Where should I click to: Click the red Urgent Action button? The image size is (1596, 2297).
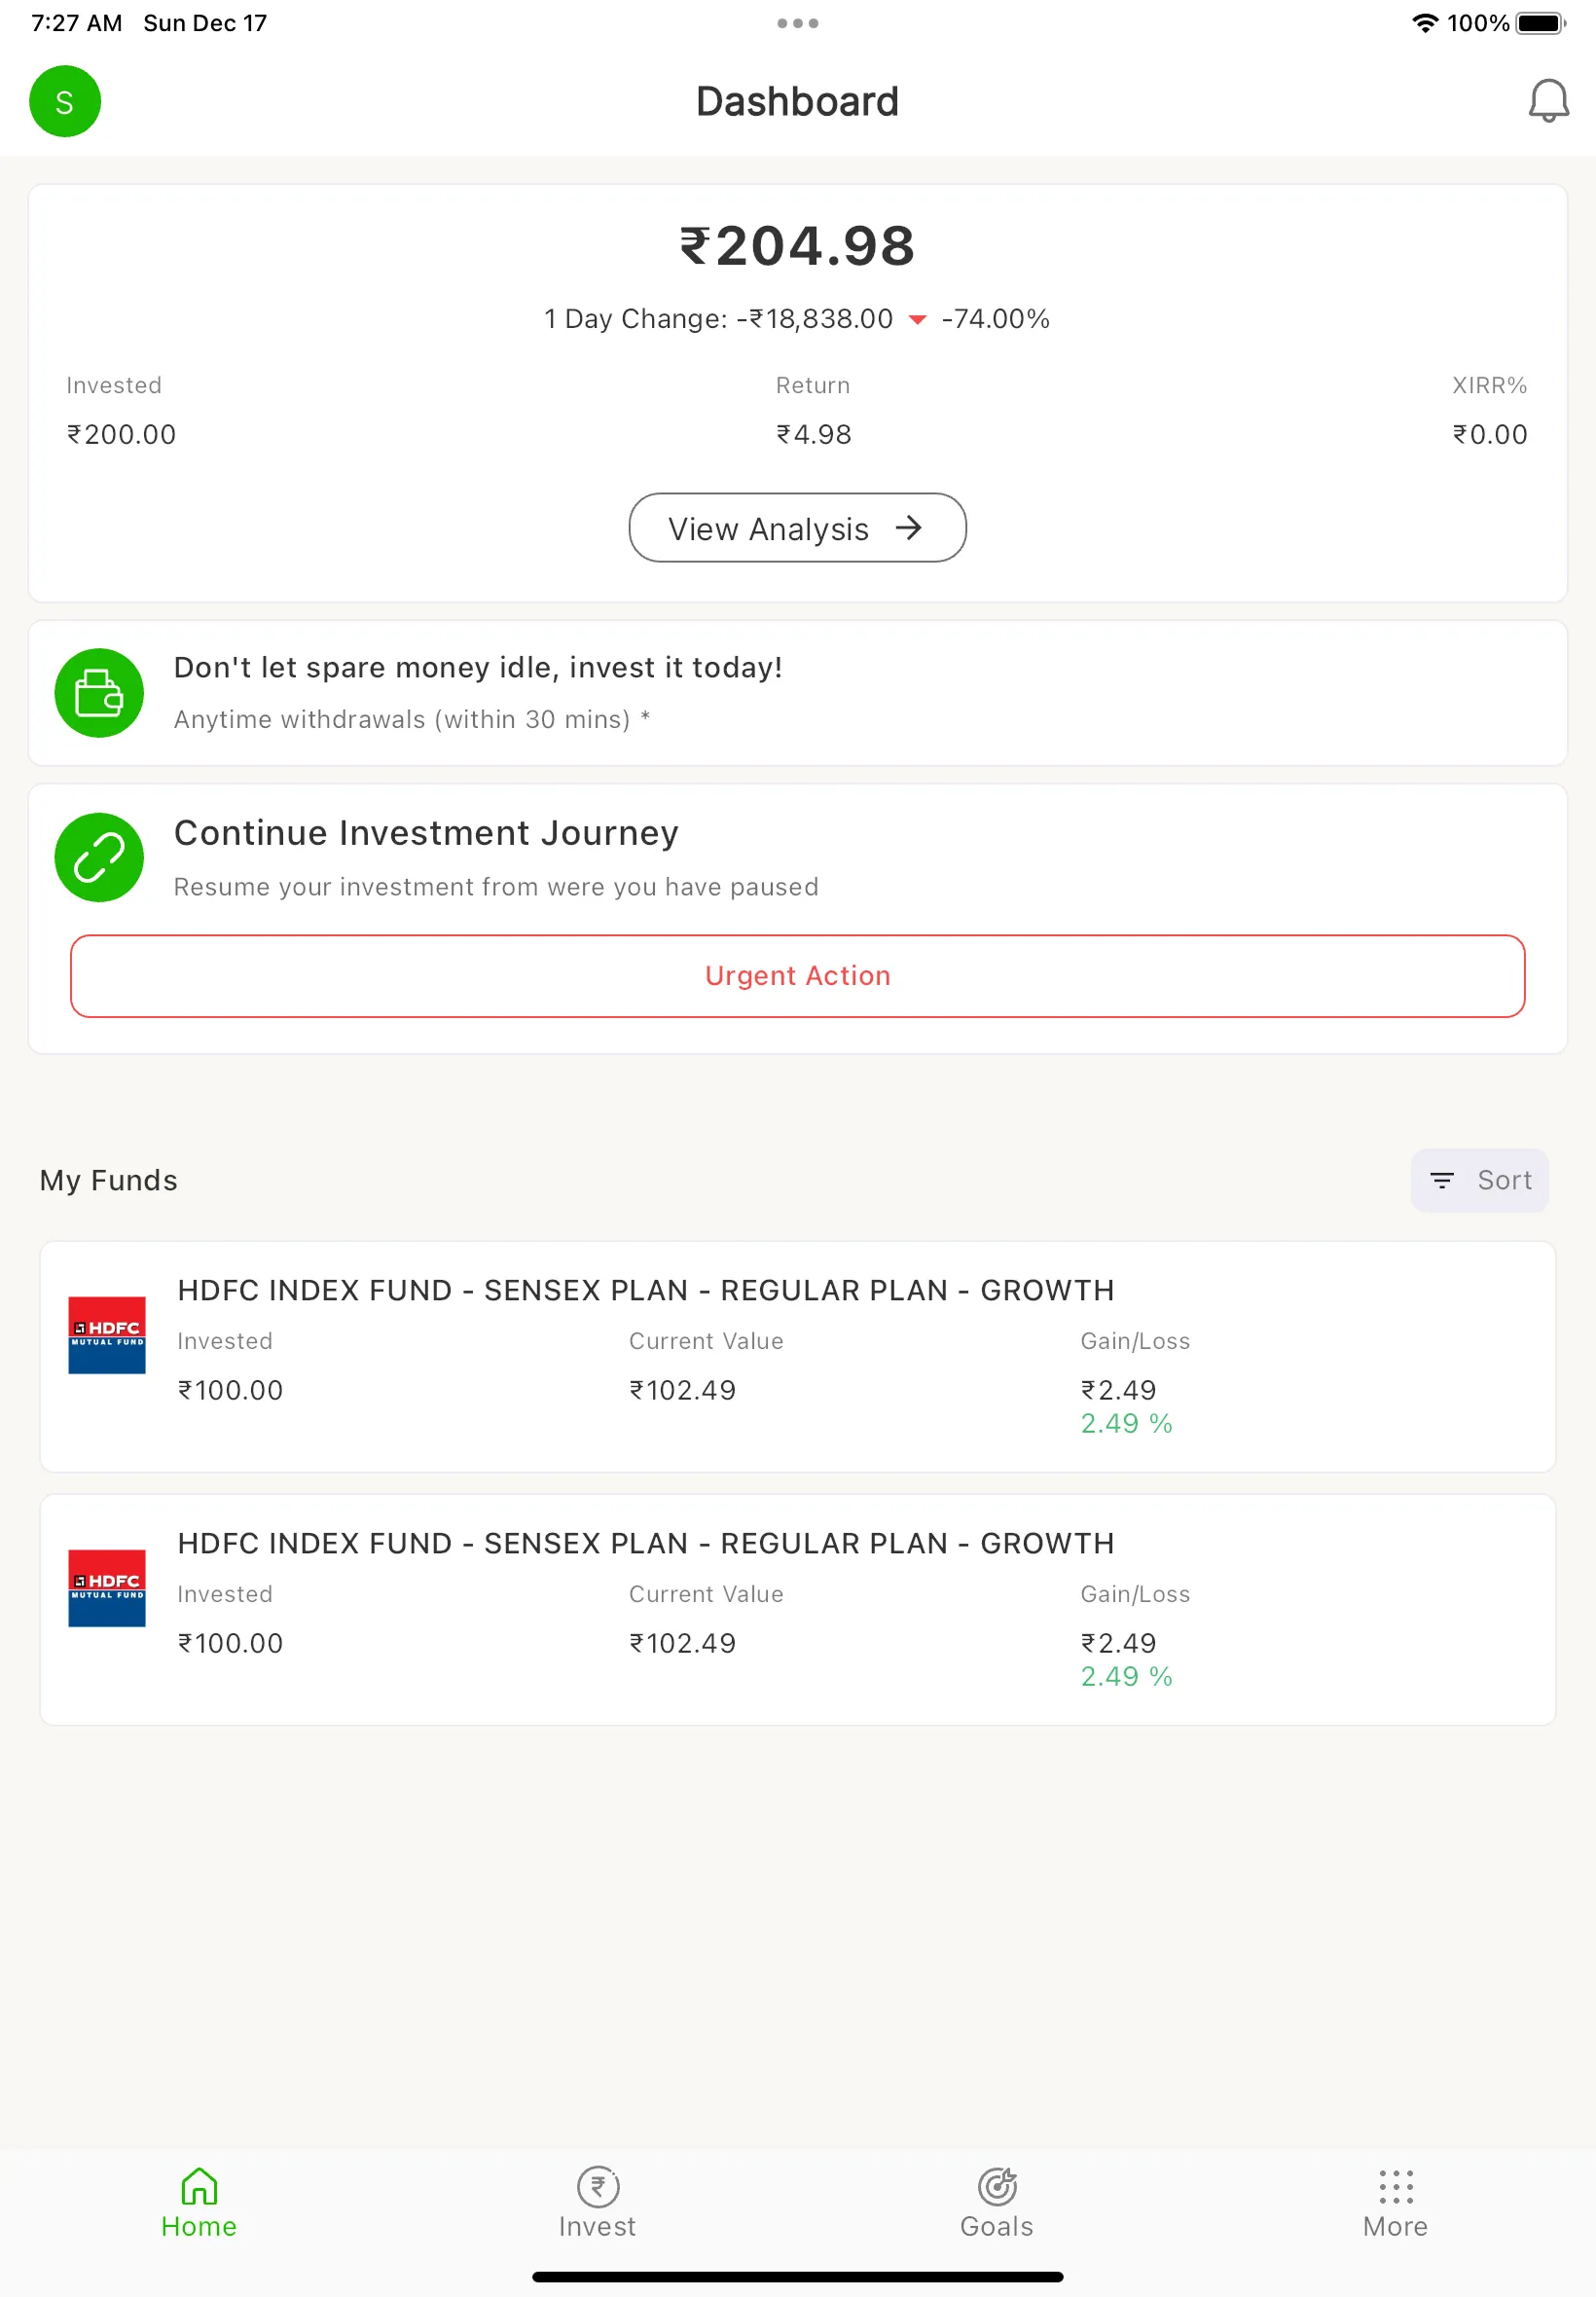[x=797, y=975]
